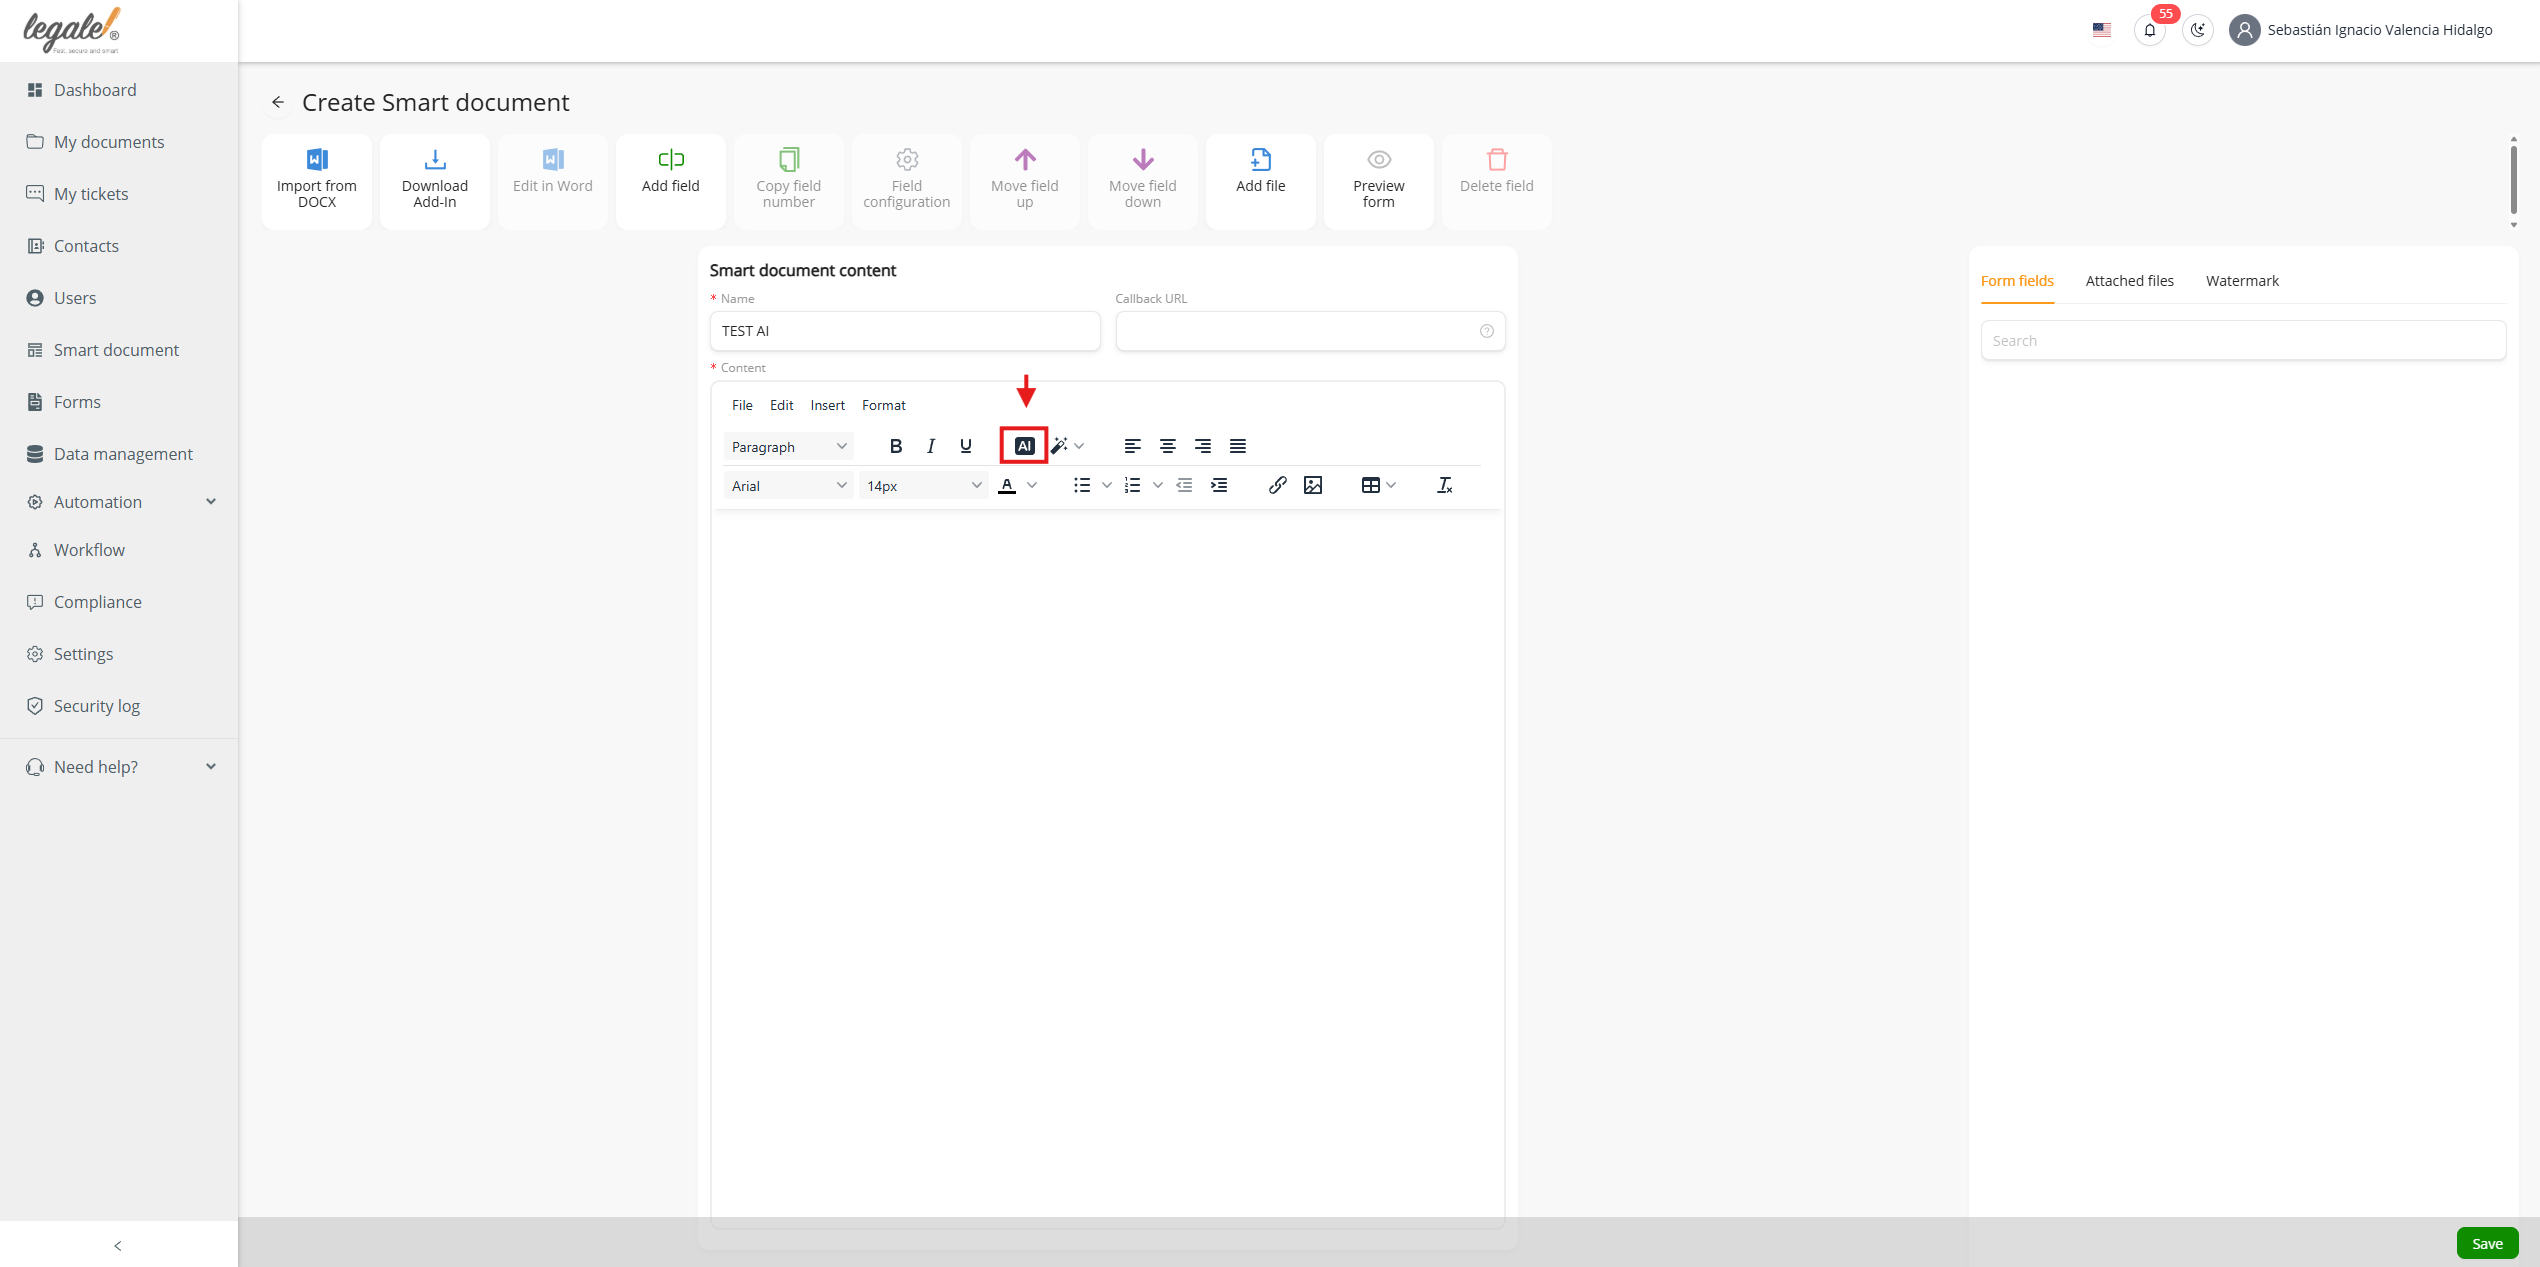Open the magic wand AI shortcuts icon
This screenshot has height=1267, width=2540.
pyautogui.click(x=1059, y=446)
